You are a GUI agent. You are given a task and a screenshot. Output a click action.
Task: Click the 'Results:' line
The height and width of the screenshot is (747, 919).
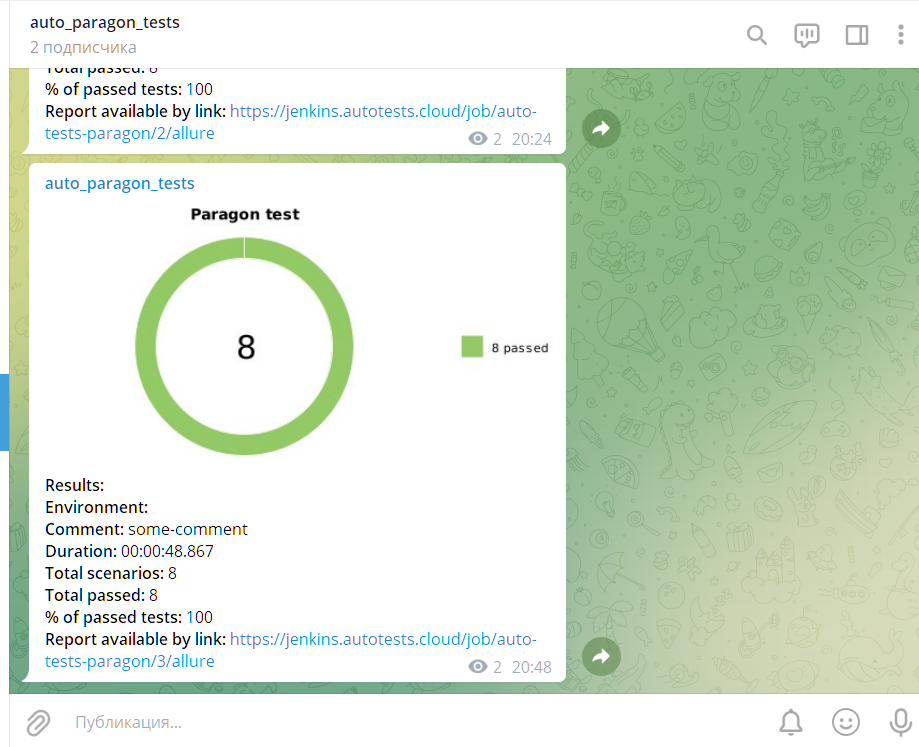click(74, 485)
